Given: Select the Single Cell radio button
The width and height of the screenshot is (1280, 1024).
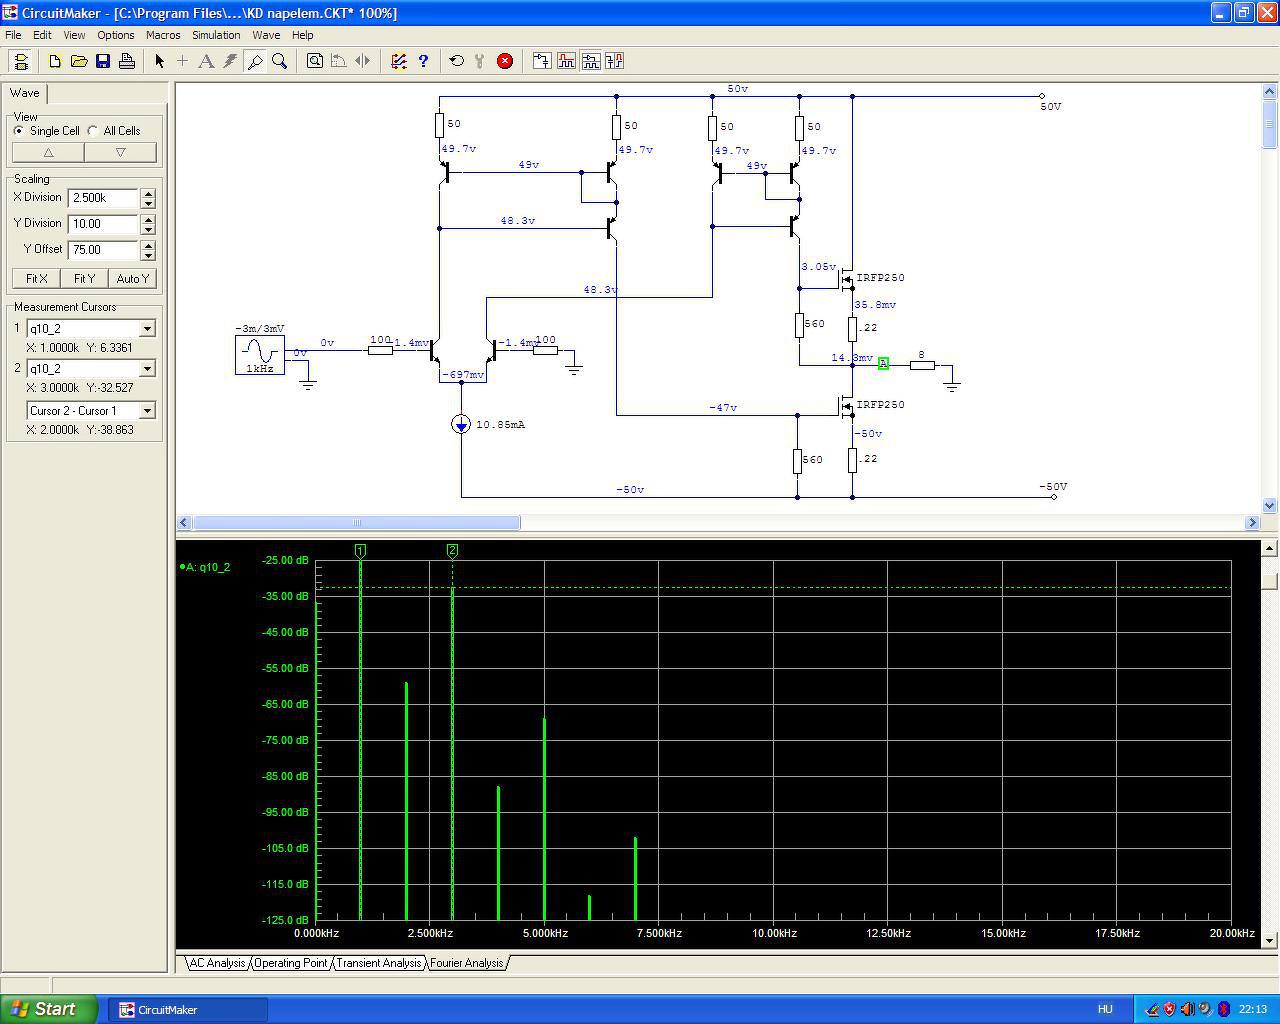Looking at the screenshot, I should 19,131.
